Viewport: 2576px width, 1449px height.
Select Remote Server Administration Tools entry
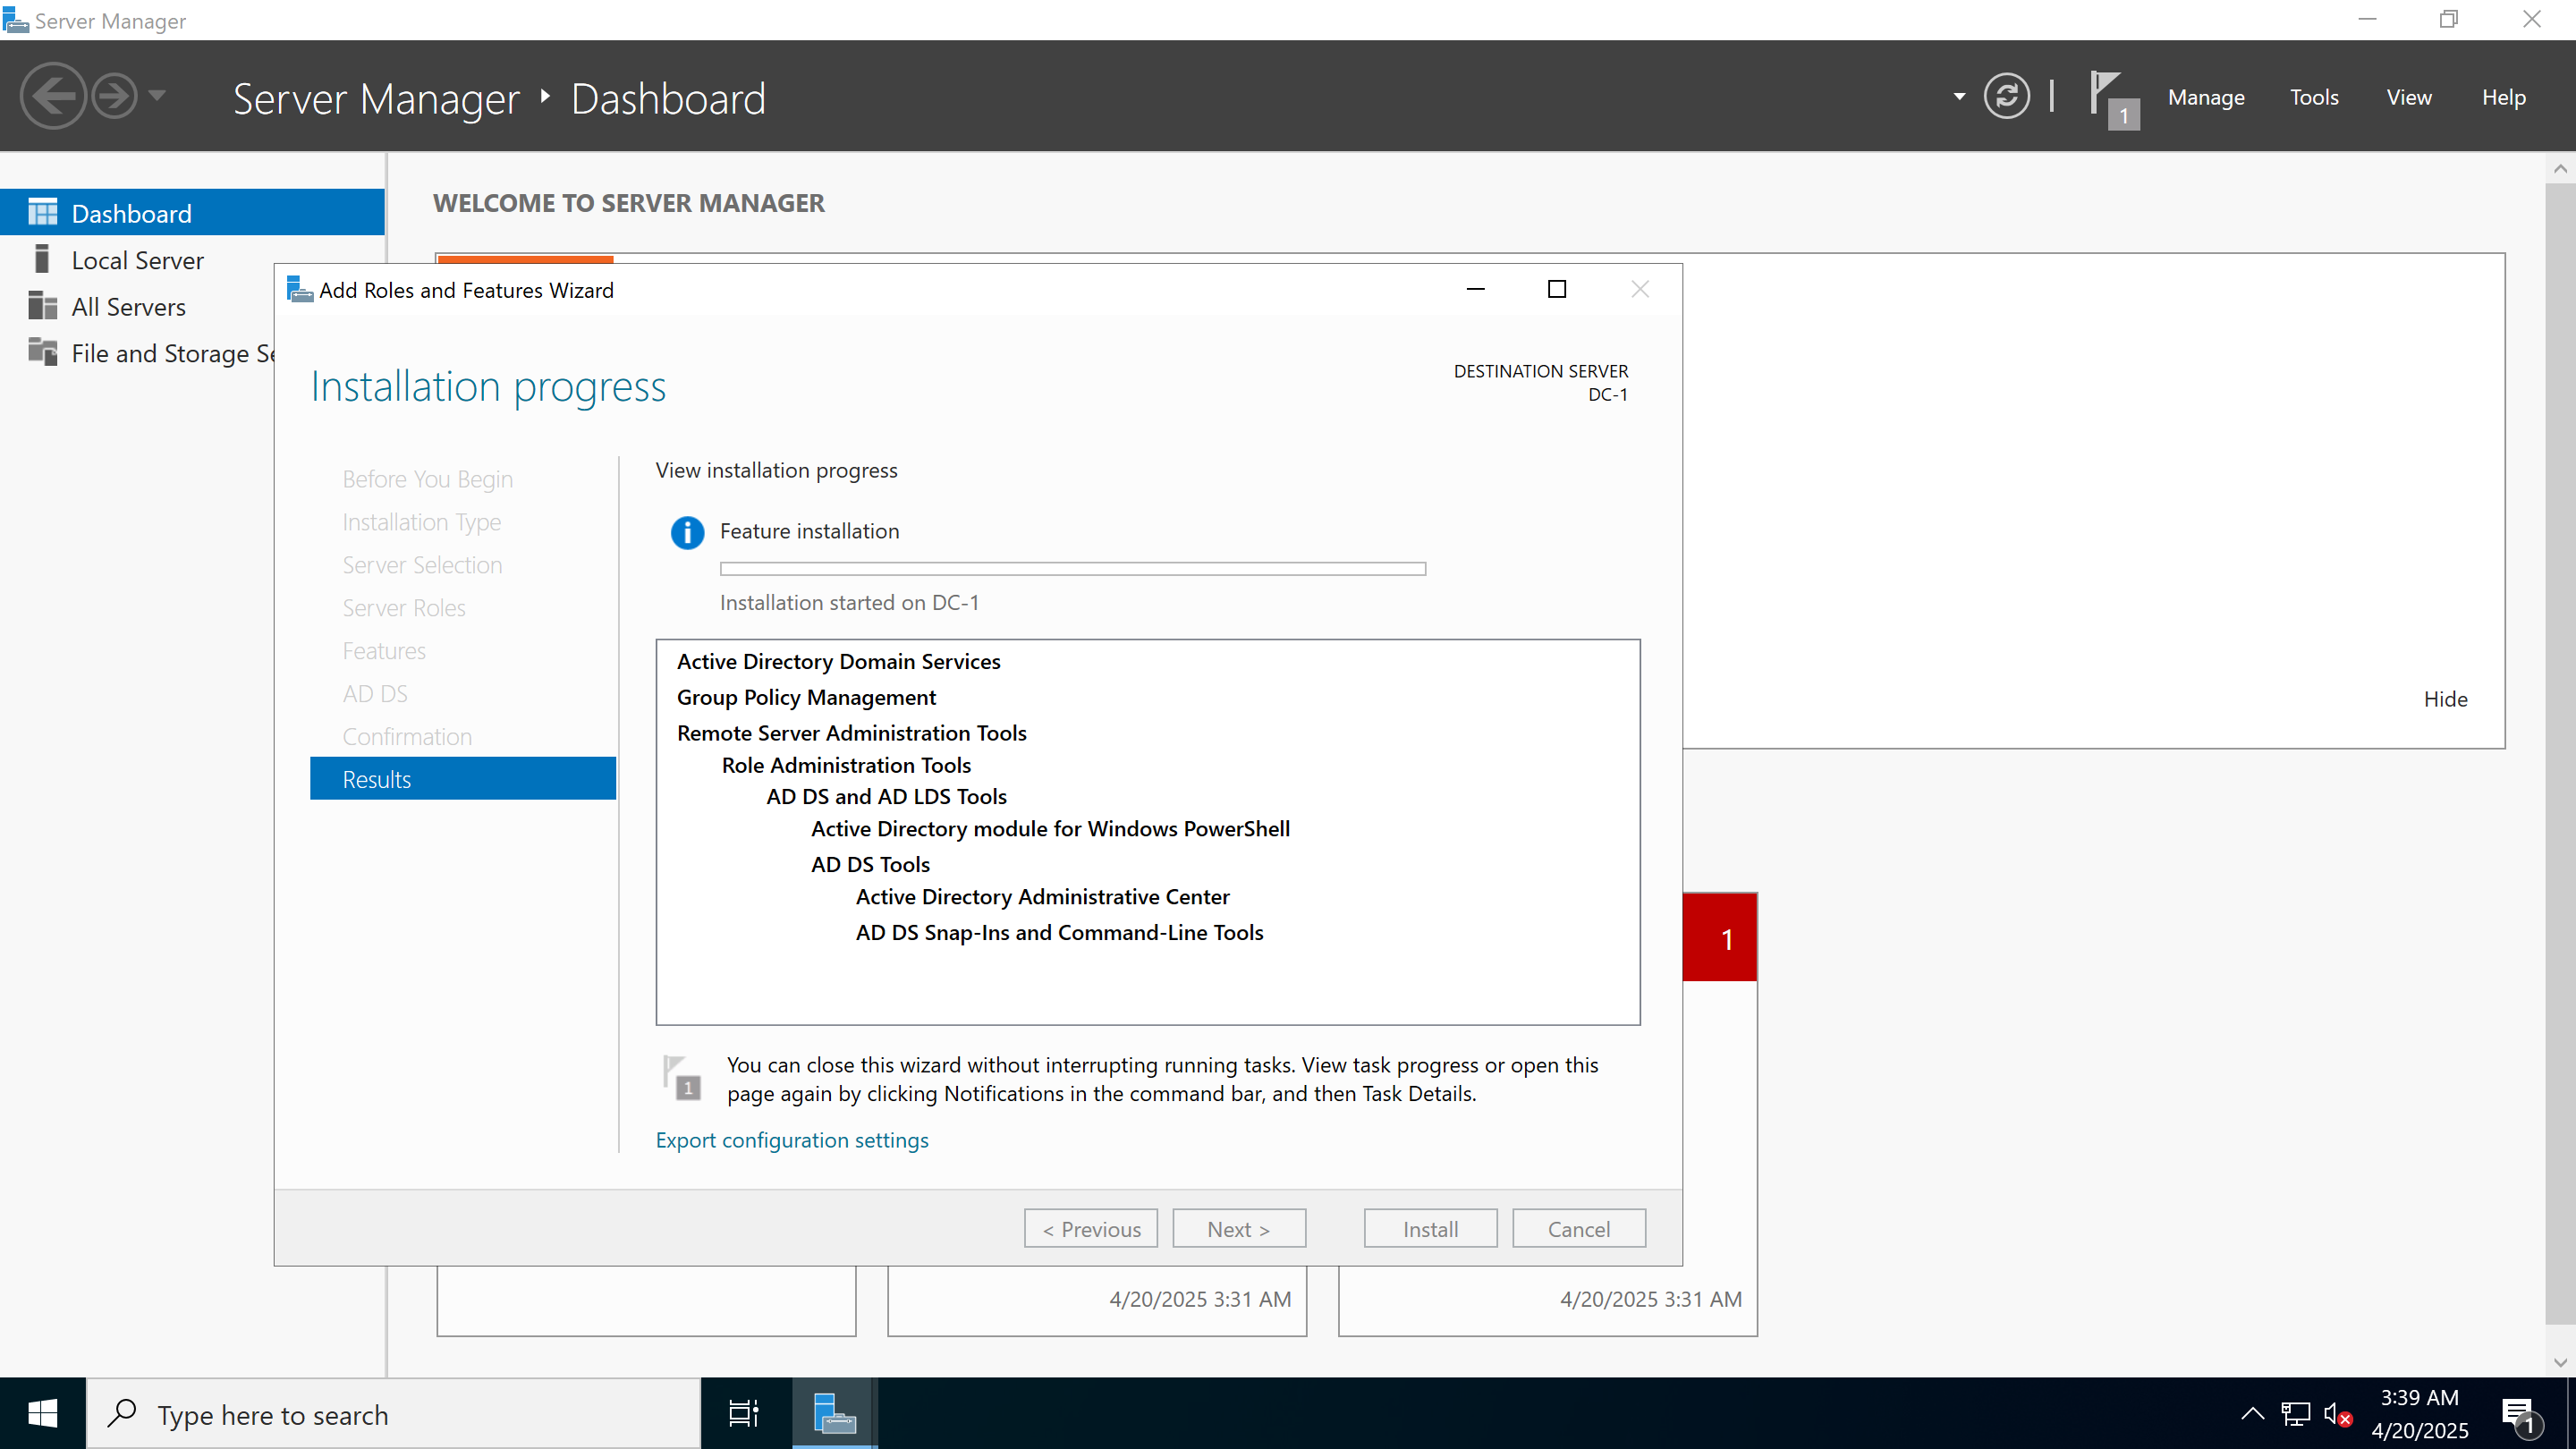point(851,733)
